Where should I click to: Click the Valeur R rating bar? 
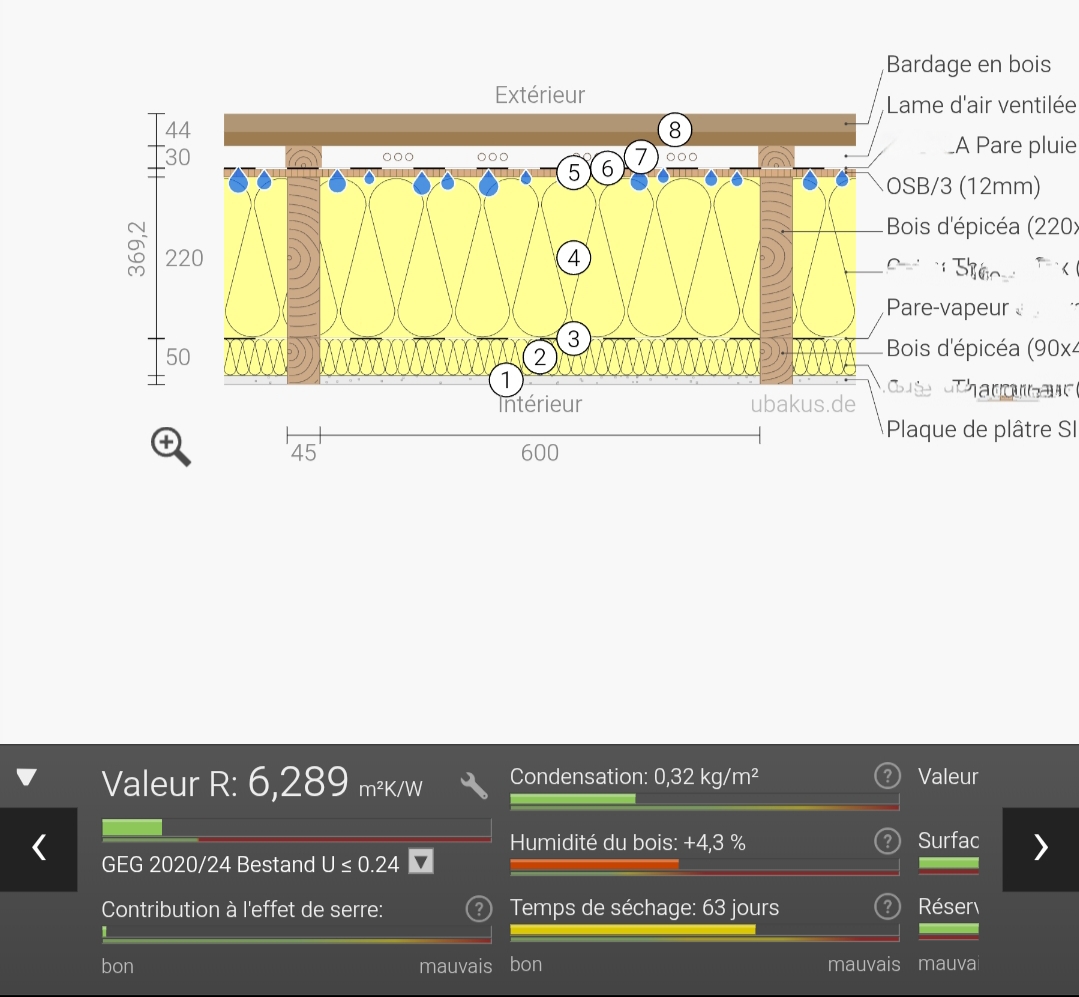coord(296,829)
